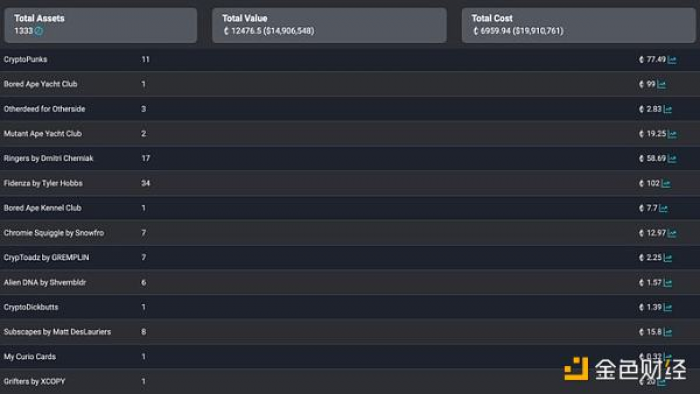This screenshot has width=700, height=394.
Task: Open the chart icon beside Bored Ape Yacht Club
Action: point(662,84)
